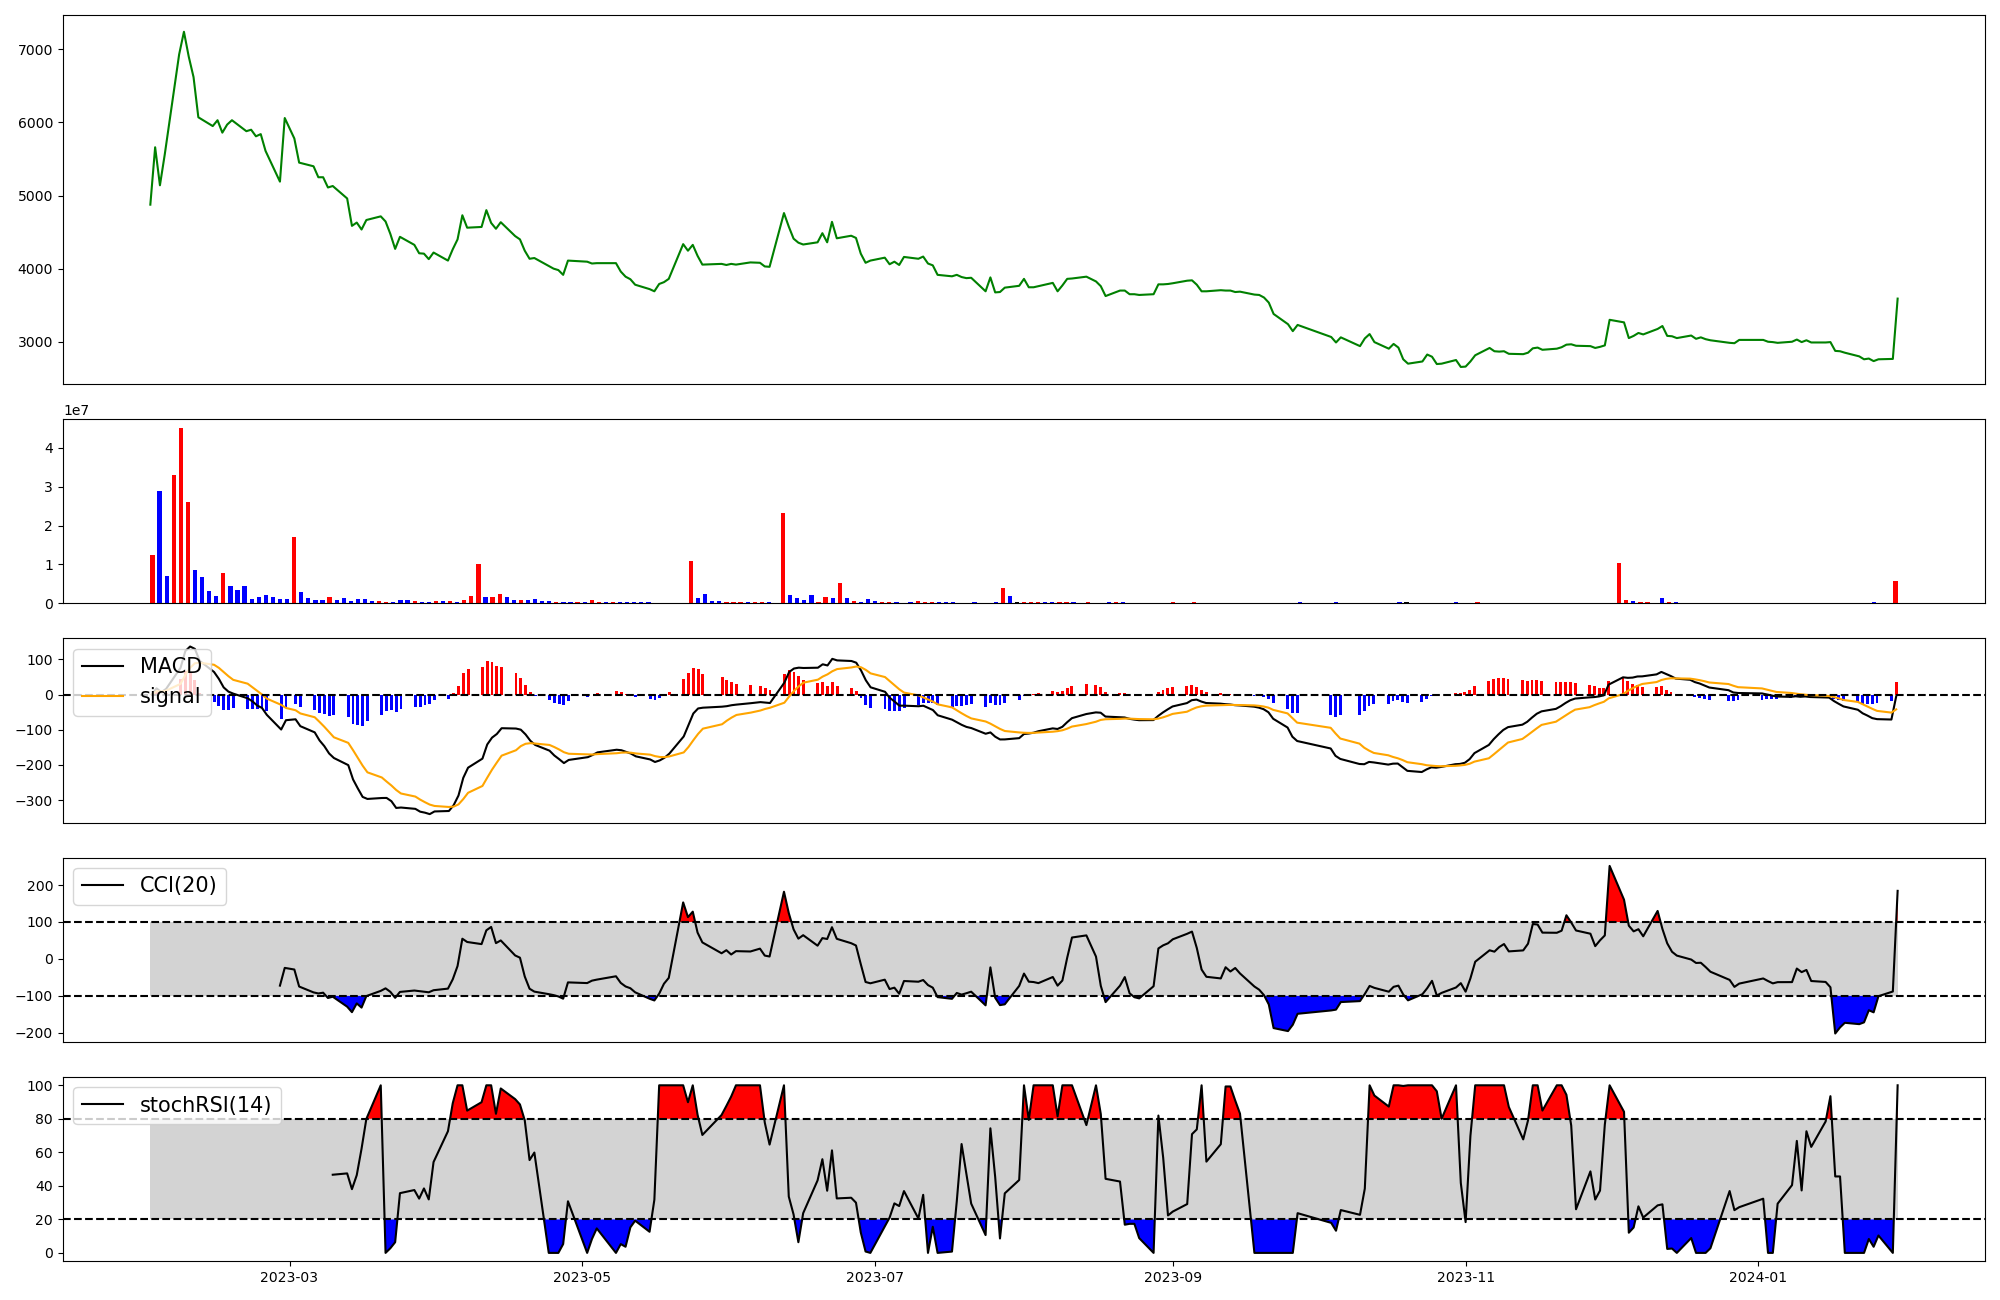Image resolution: width=2000 pixels, height=1300 pixels.
Task: Click the signal legend entry
Action: point(169,696)
